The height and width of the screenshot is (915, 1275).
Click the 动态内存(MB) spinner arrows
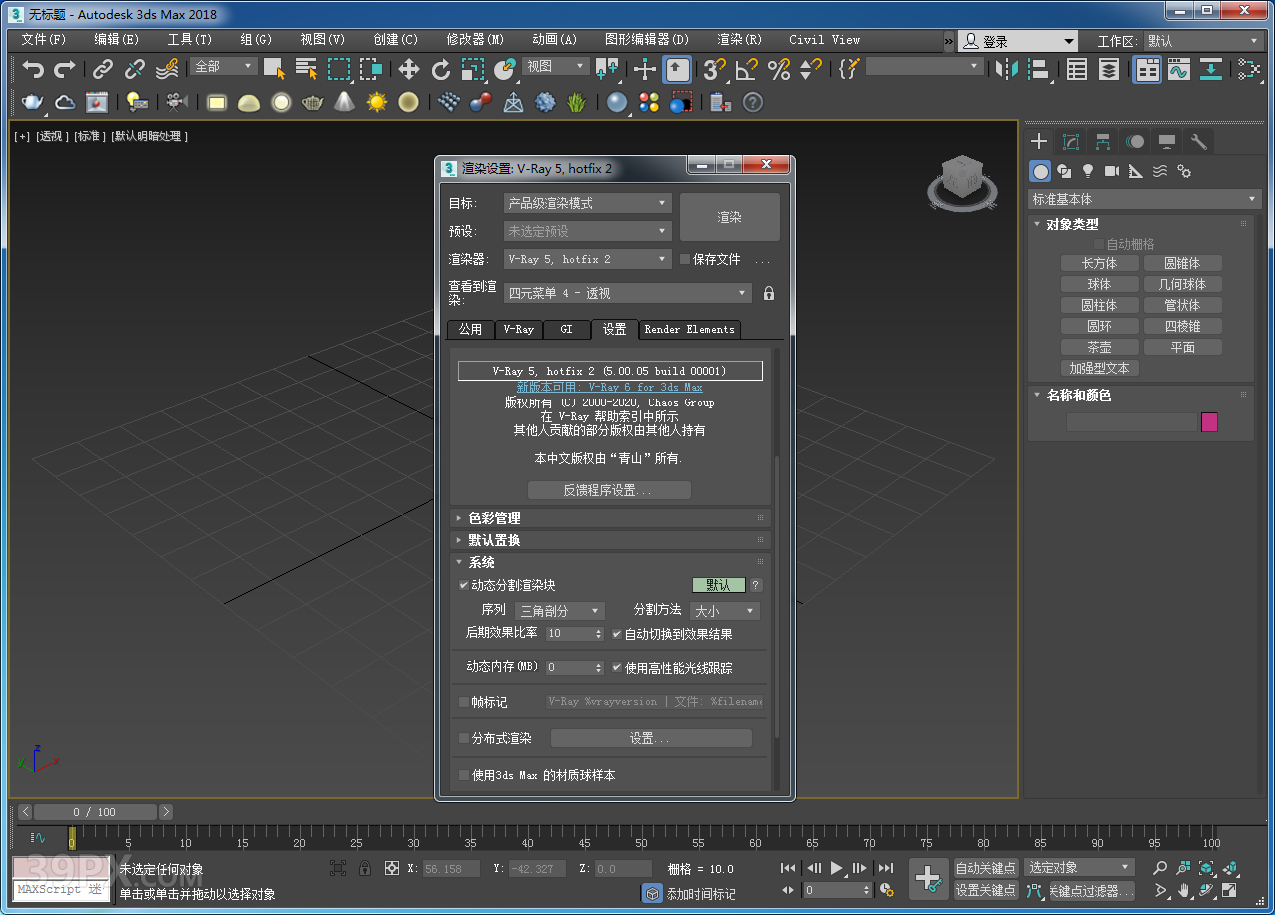click(600, 668)
